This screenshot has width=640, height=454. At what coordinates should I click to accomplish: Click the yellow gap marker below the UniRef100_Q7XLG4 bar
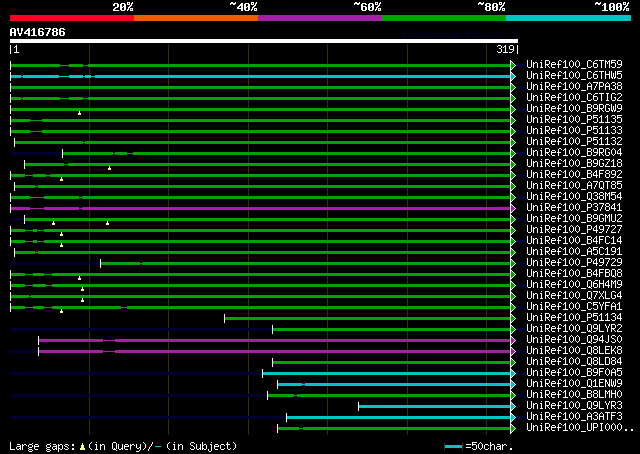point(82,300)
